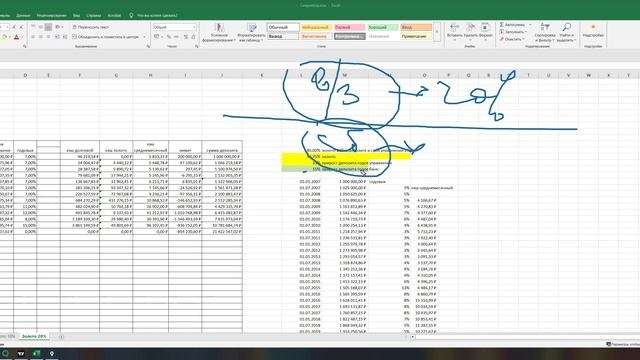Screen dimensions: 640x360
Task: Decrease font size with the smaller A button
Action: point(21,27)
